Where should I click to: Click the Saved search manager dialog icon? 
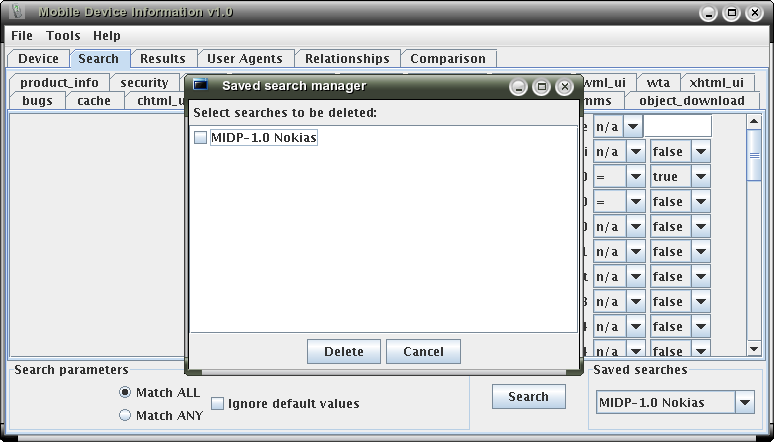(200, 86)
